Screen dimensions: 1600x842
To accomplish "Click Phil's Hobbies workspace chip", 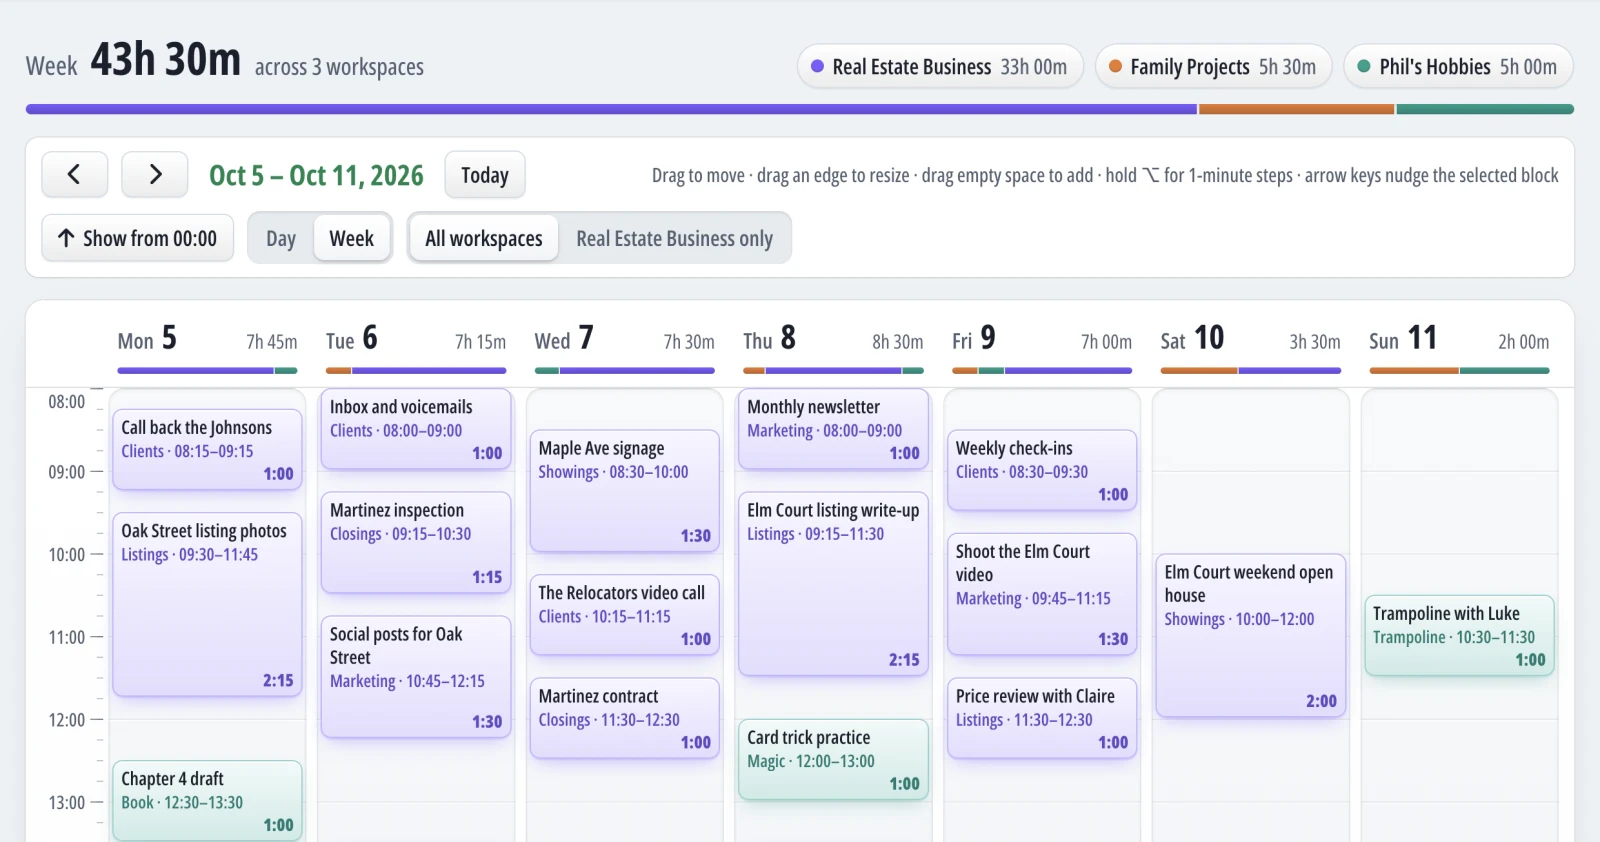I will [x=1458, y=67].
